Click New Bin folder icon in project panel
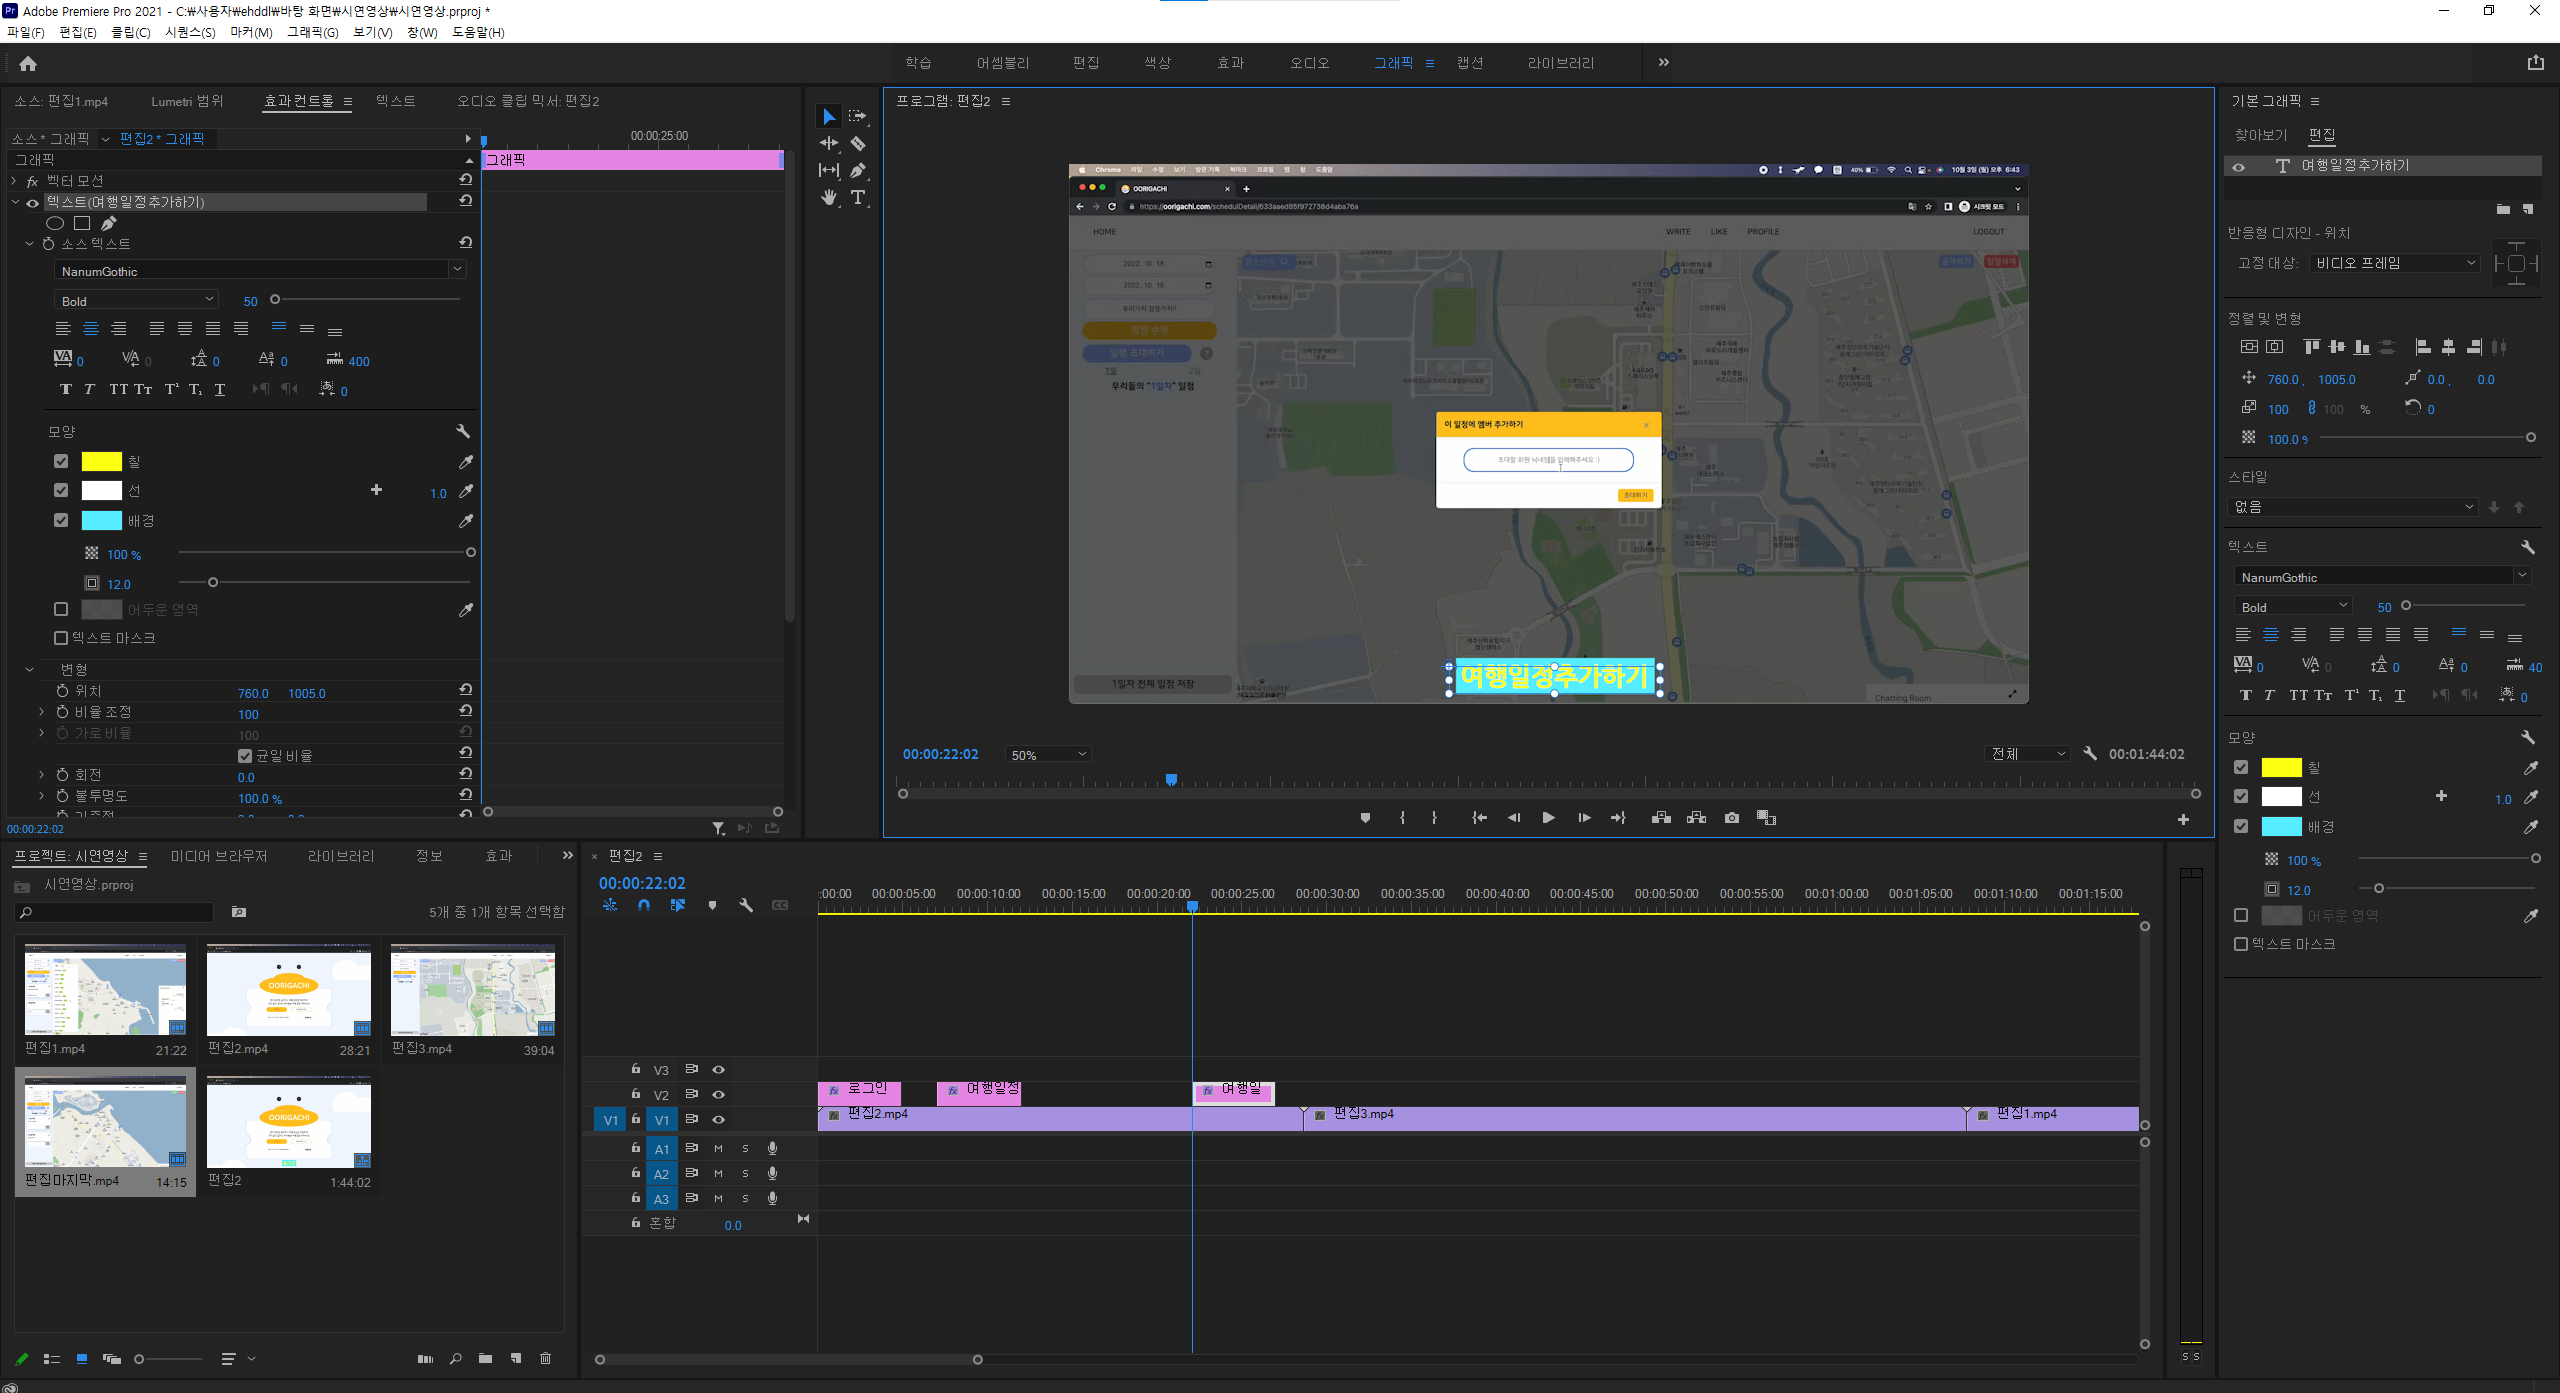Image resolution: width=2560 pixels, height=1393 pixels. (x=485, y=1359)
